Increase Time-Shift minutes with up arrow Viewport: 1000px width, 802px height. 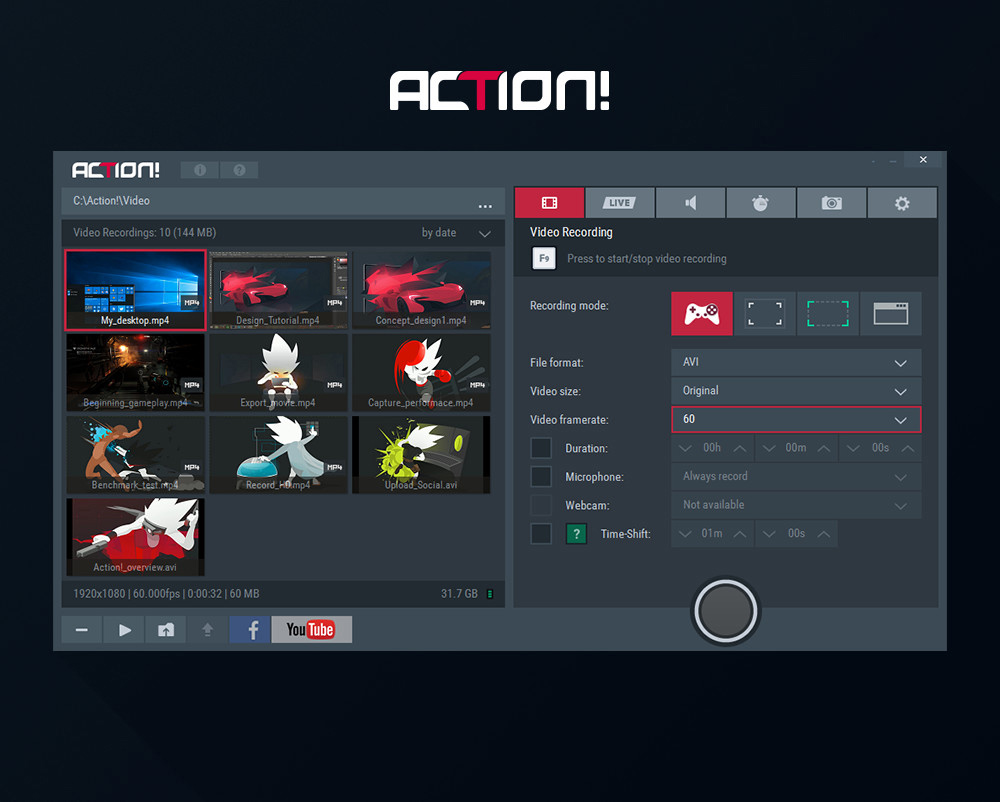(740, 534)
